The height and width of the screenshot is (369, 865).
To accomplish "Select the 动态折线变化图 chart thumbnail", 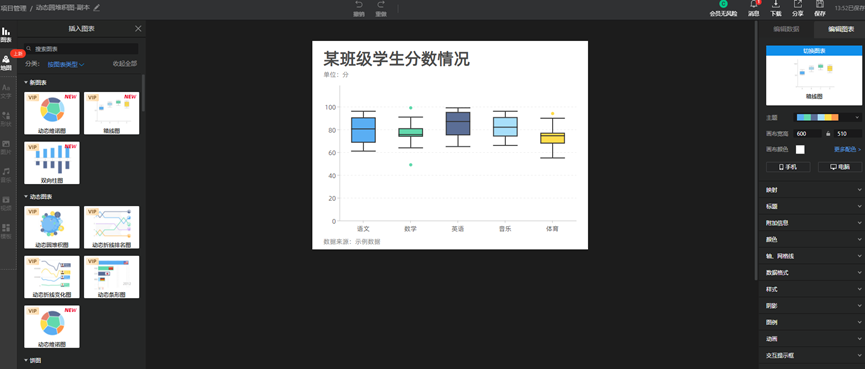I will pos(52,277).
